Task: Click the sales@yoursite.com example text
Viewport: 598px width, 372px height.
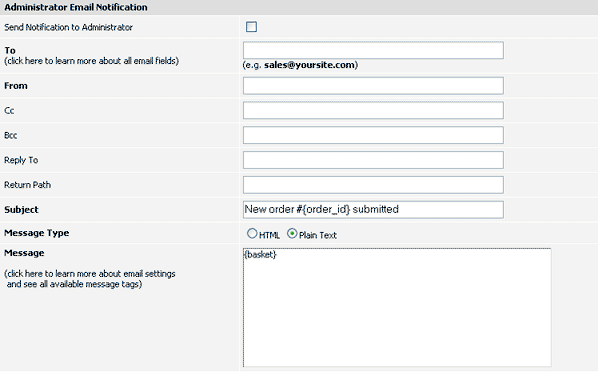Action: tap(309, 65)
